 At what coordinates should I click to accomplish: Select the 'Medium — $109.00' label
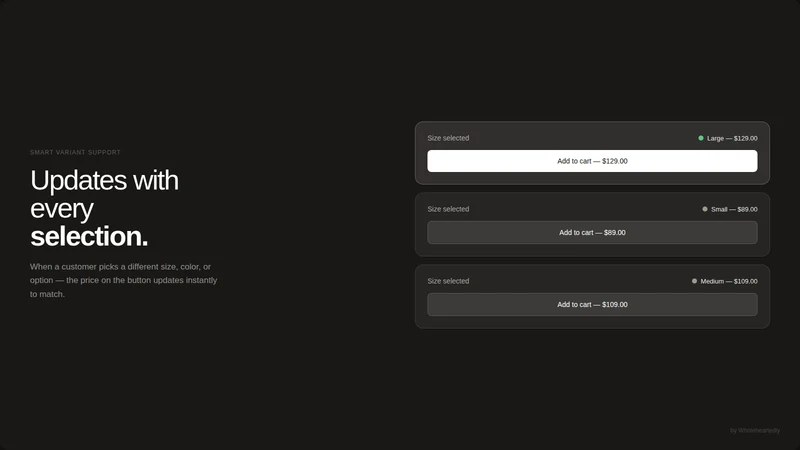coord(729,281)
